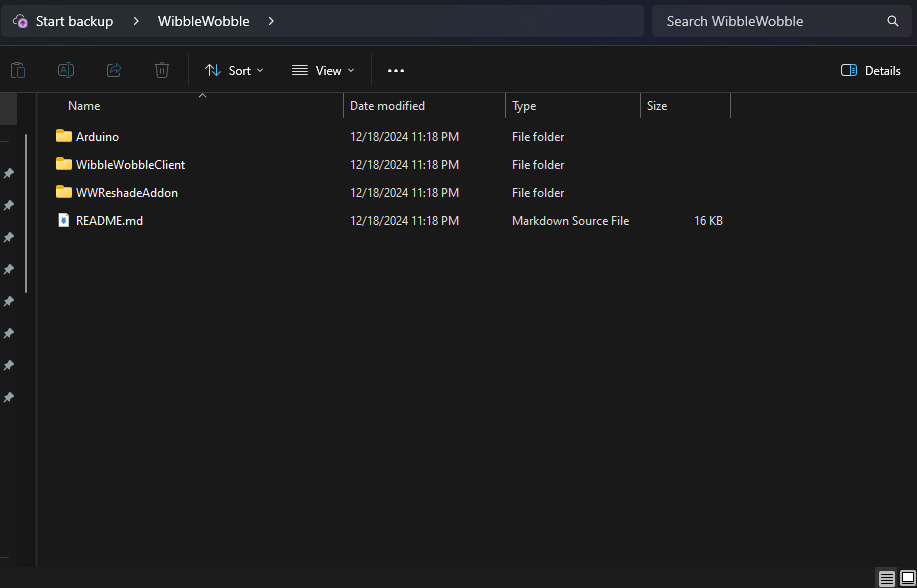The image size is (917, 588).
Task: Click the Share icon in the toolbar
Action: coord(114,70)
